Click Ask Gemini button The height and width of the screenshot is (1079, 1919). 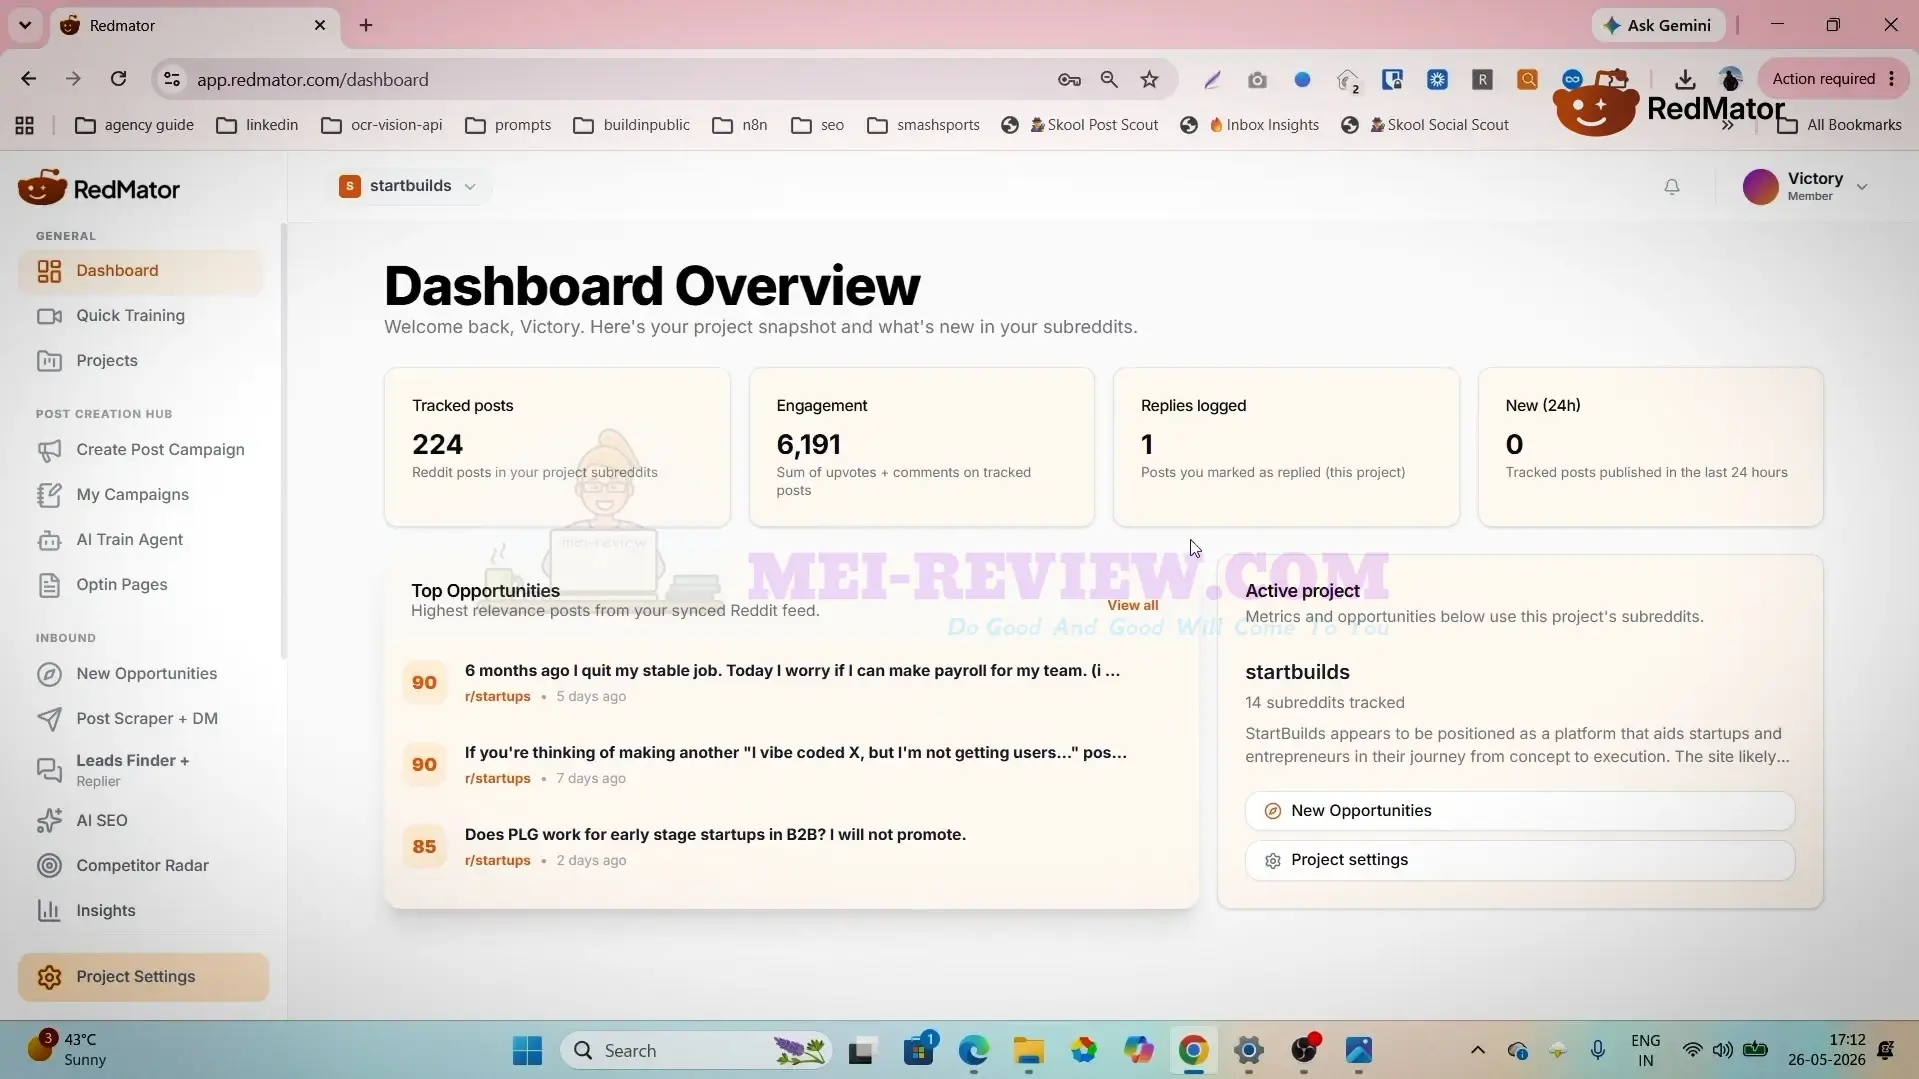[1659, 25]
